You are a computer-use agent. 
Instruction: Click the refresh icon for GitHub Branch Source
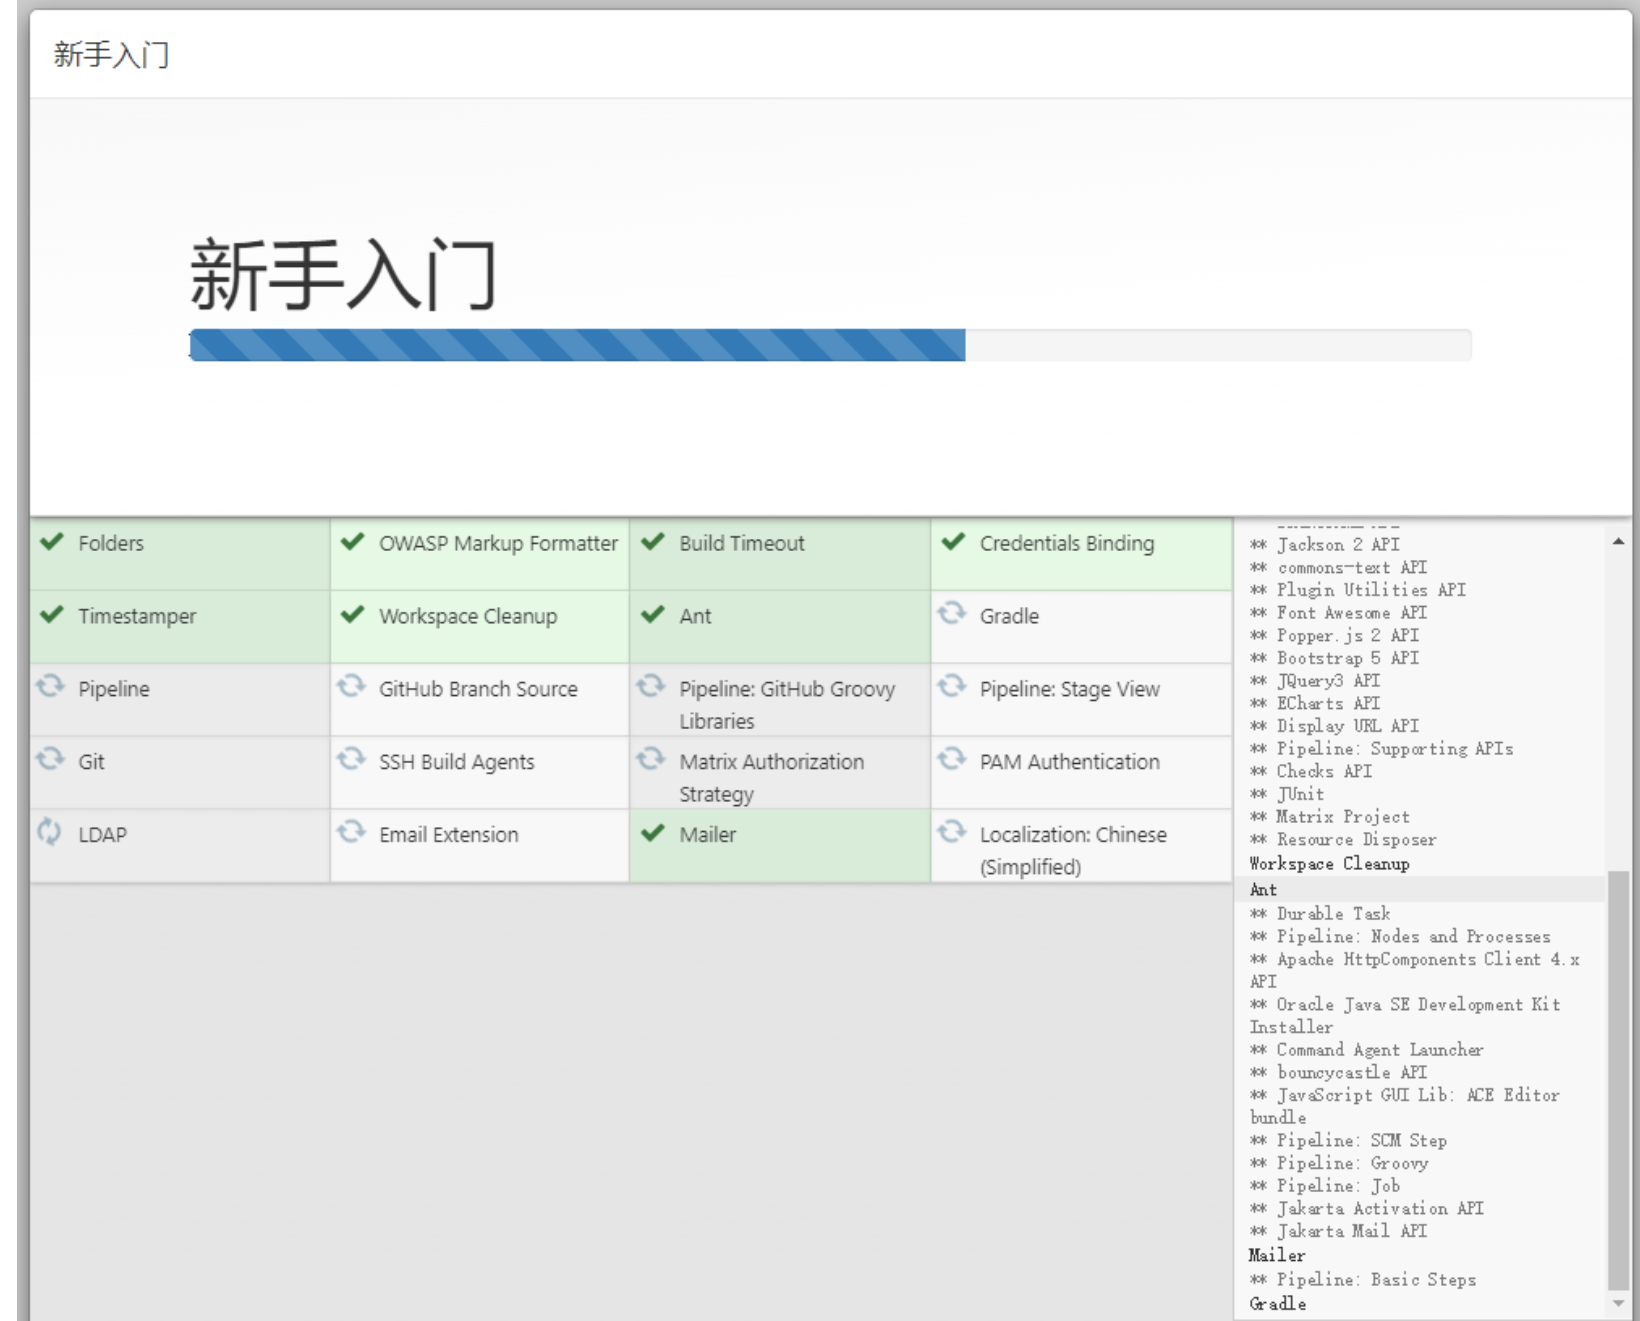tap(351, 686)
